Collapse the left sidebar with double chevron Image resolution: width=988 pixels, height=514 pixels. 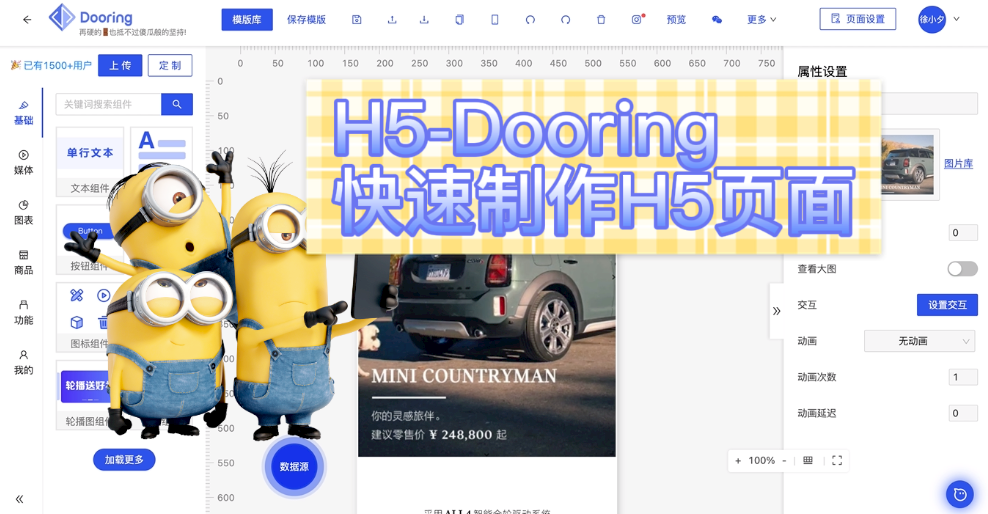click(x=20, y=499)
